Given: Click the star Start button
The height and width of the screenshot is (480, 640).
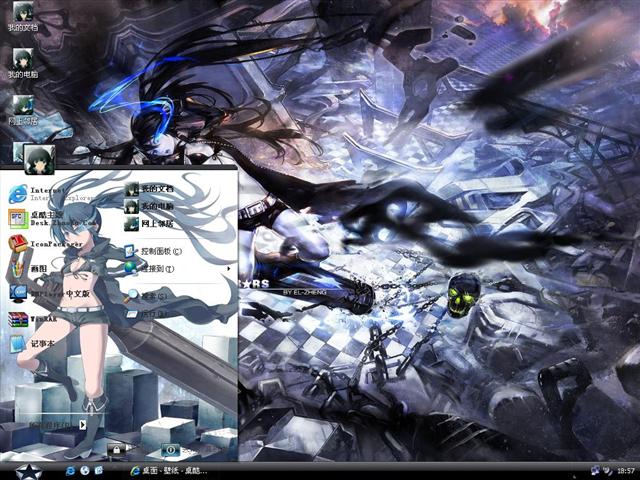Looking at the screenshot, I should pos(29,471).
